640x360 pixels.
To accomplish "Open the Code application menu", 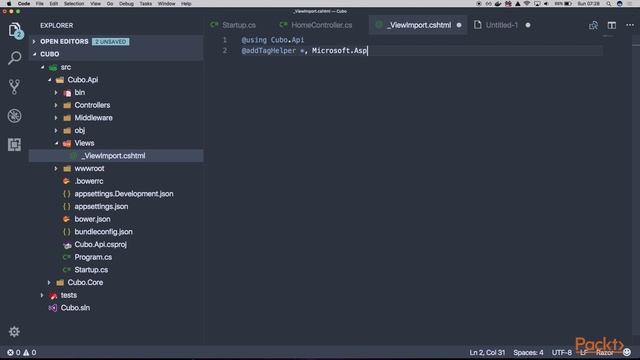I will (x=23, y=4).
